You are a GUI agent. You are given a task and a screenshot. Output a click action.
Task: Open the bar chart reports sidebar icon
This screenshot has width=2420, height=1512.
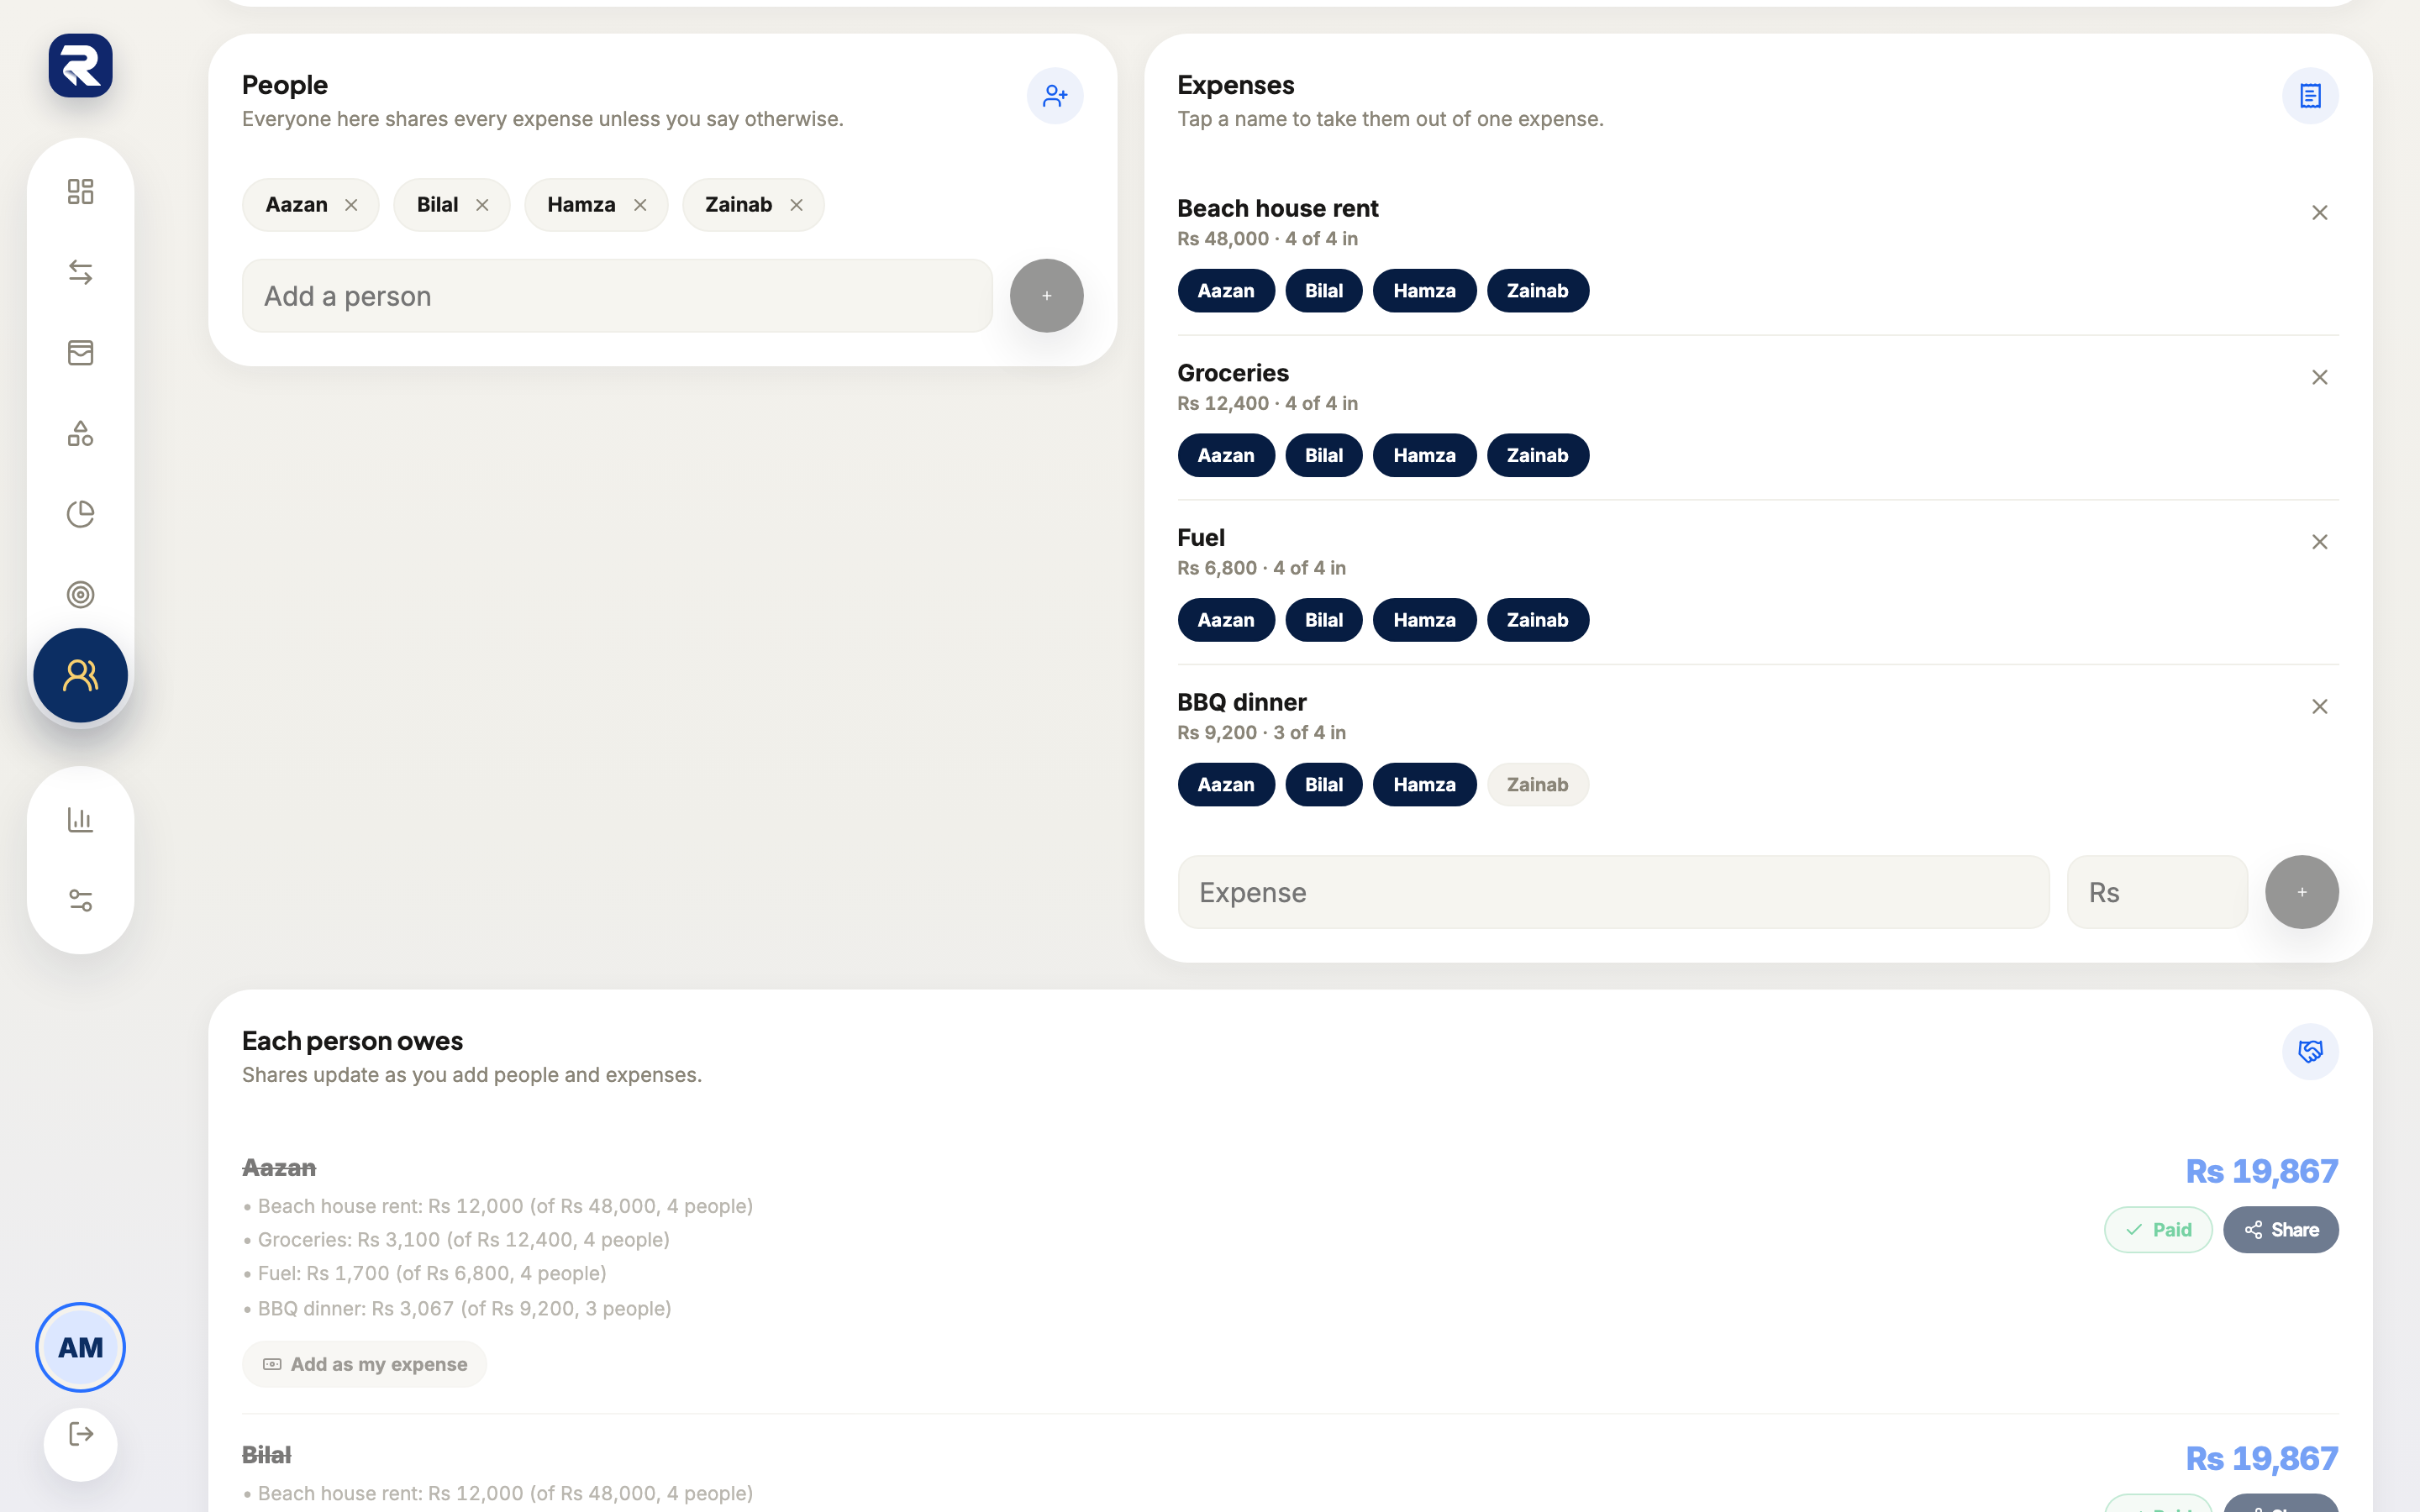(x=80, y=820)
